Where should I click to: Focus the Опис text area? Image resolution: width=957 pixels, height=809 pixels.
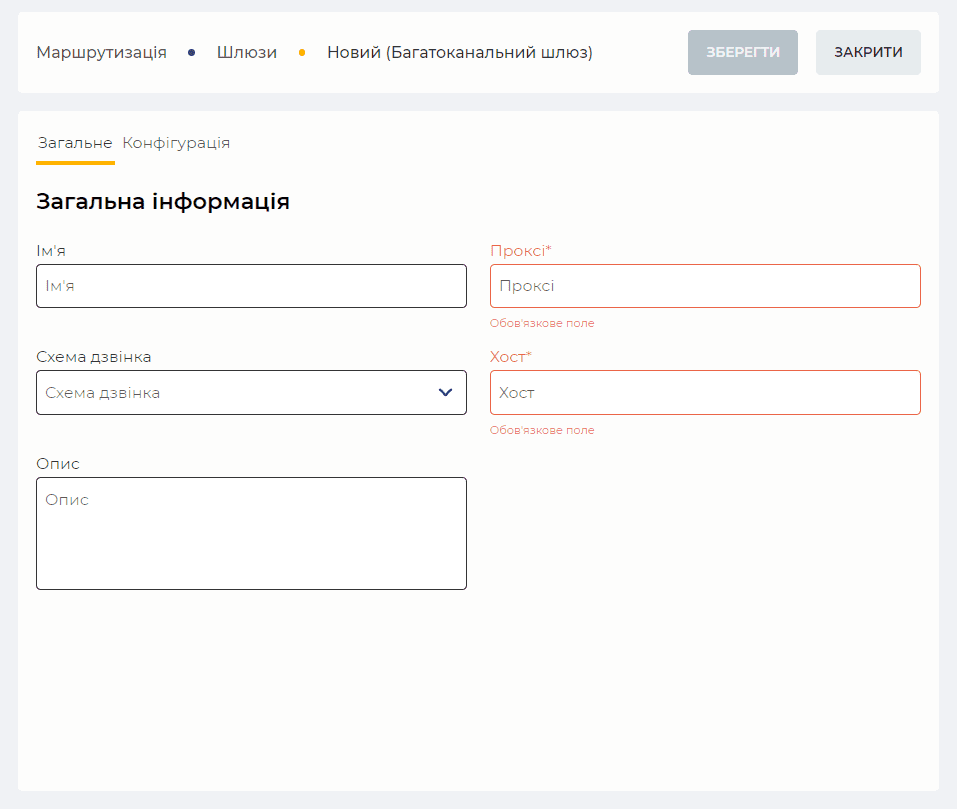(251, 533)
